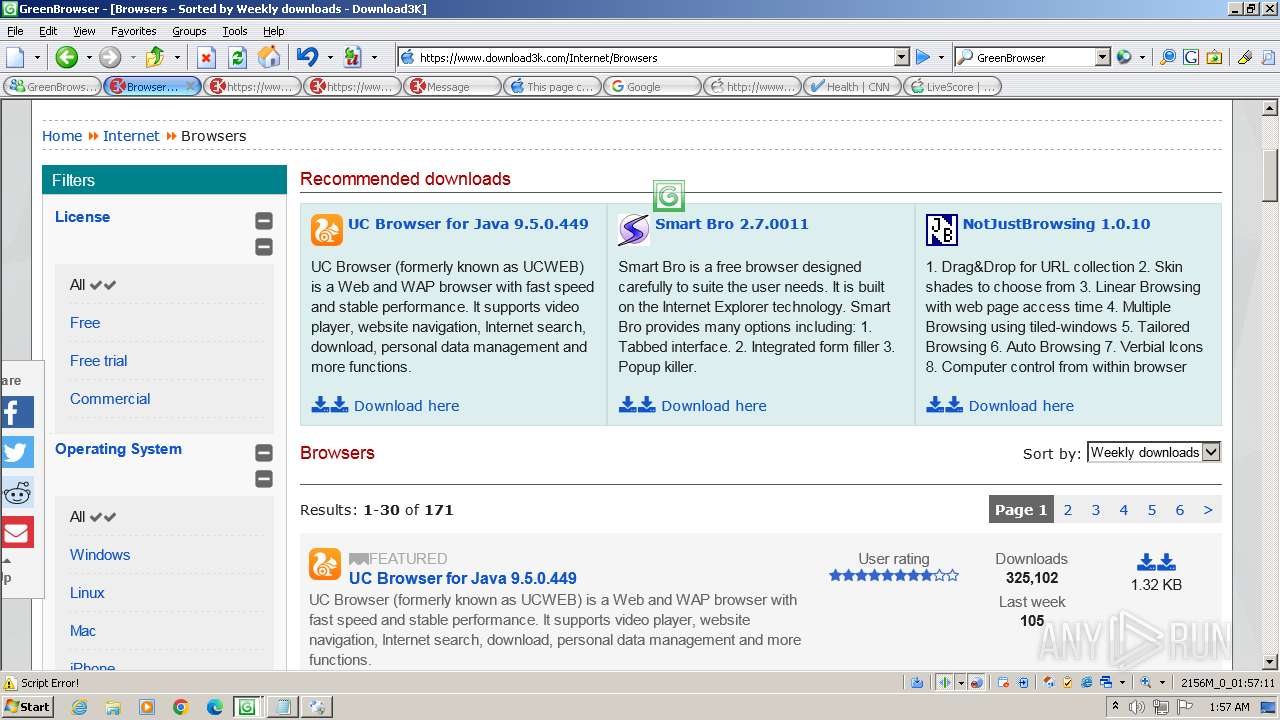Click inside the address bar URL field

655,57
